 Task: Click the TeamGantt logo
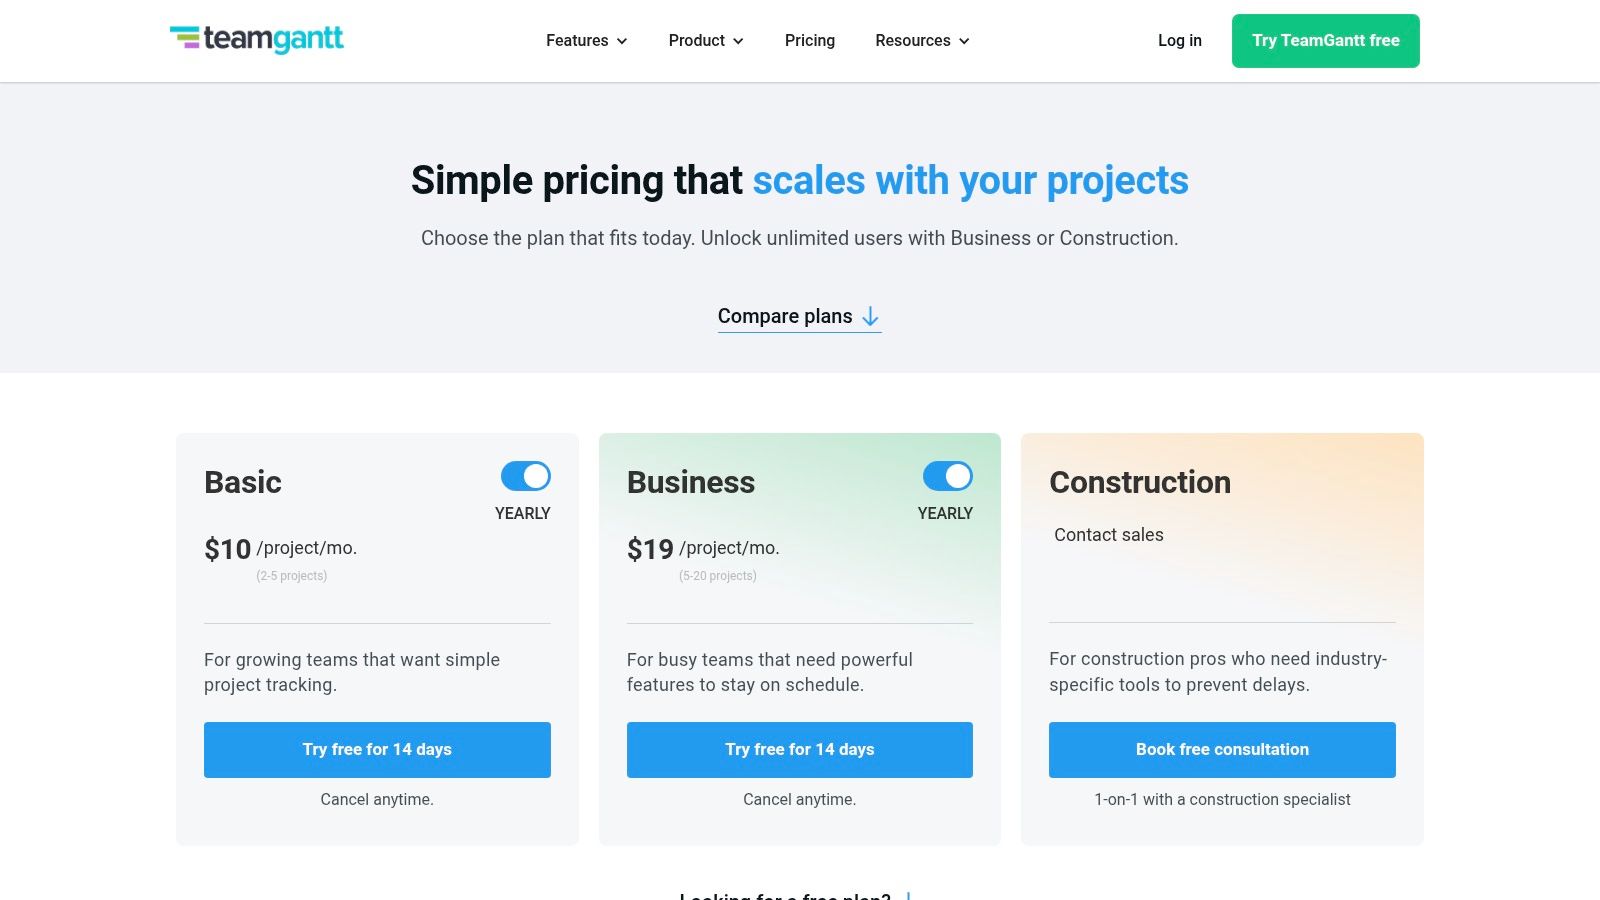point(257,39)
